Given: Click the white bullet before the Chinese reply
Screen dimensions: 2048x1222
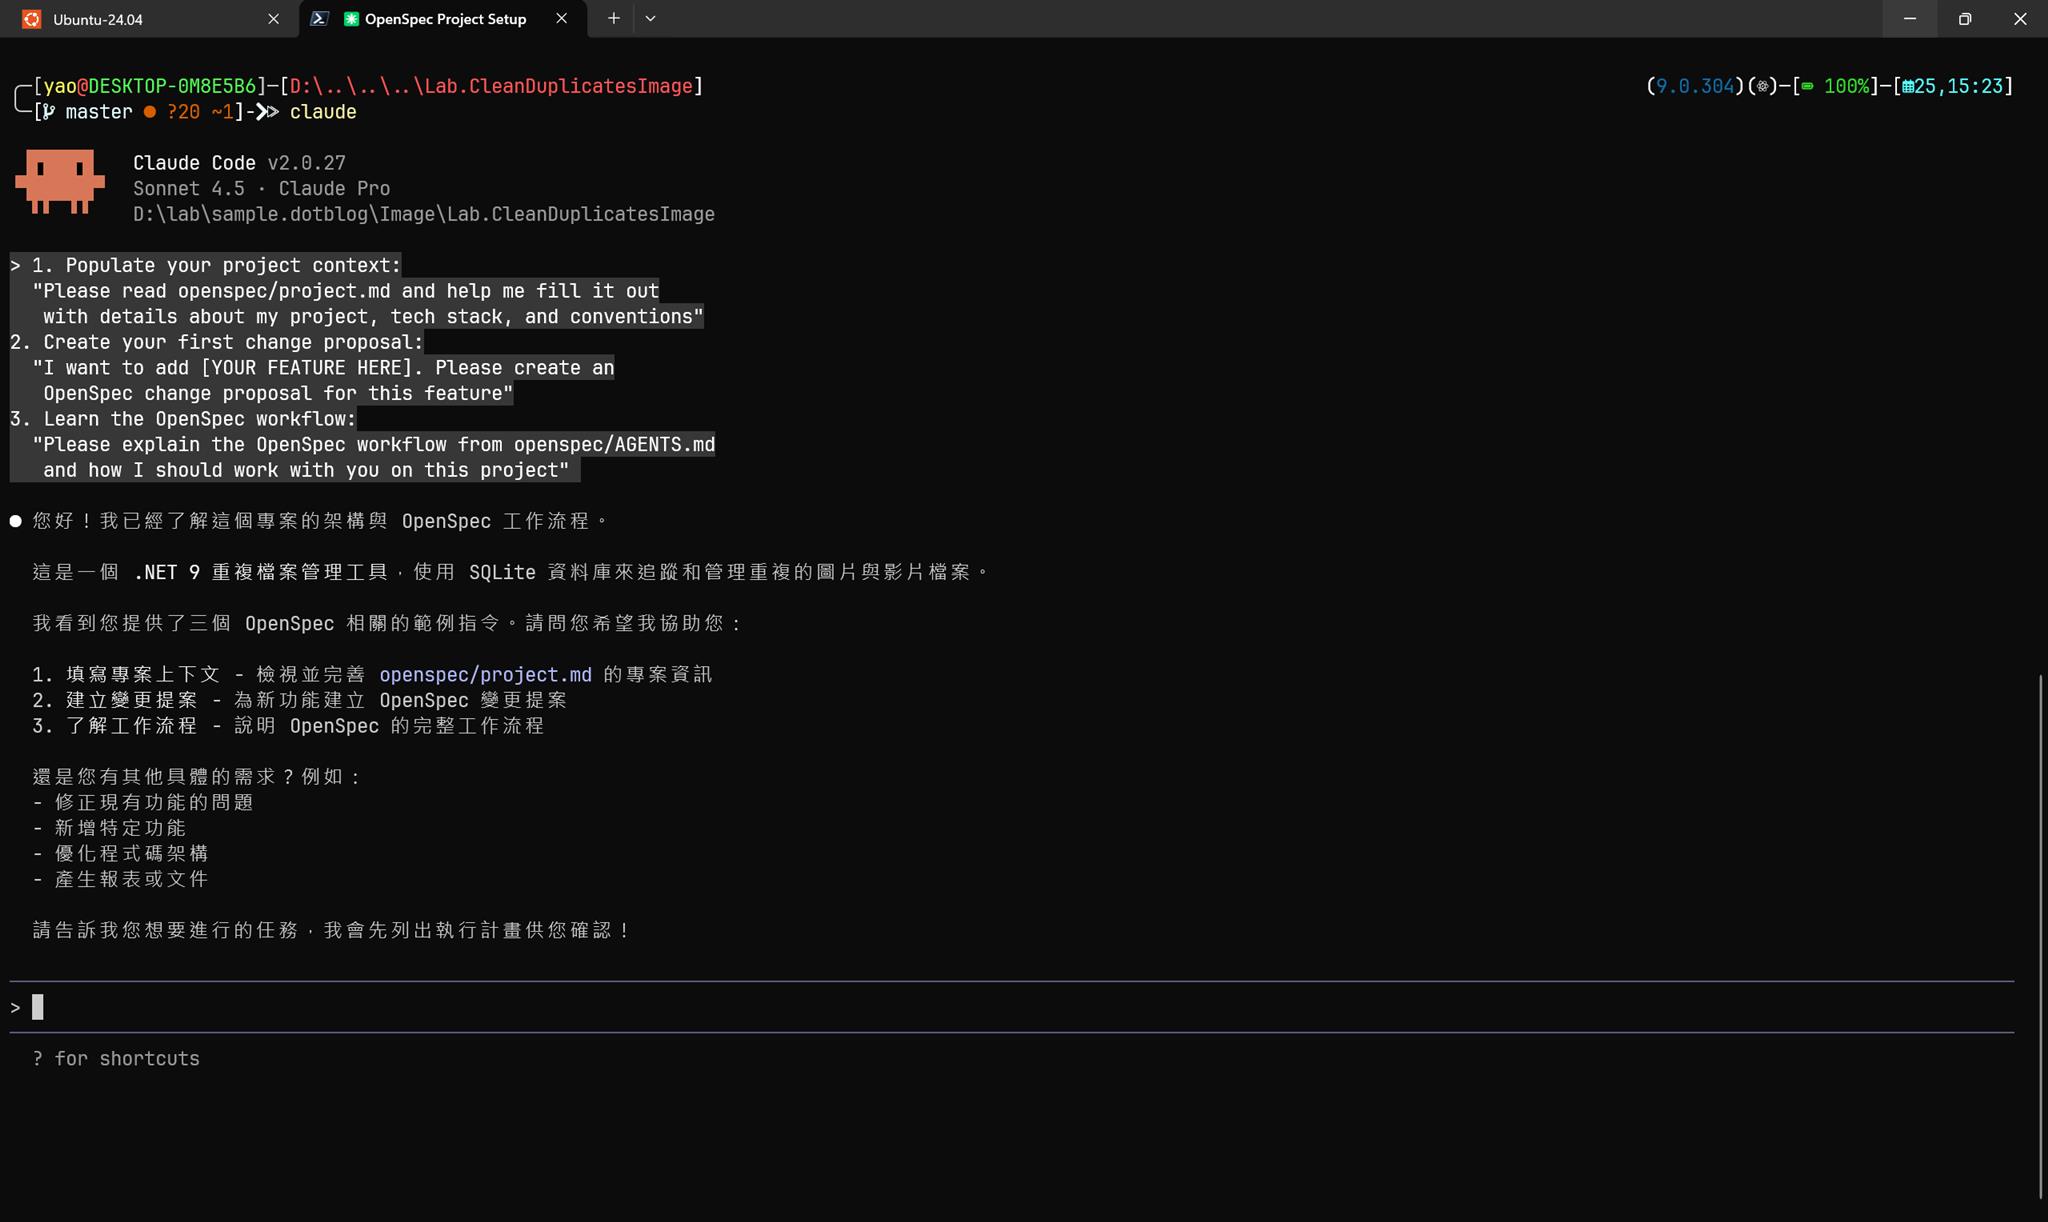Looking at the screenshot, I should tap(16, 521).
